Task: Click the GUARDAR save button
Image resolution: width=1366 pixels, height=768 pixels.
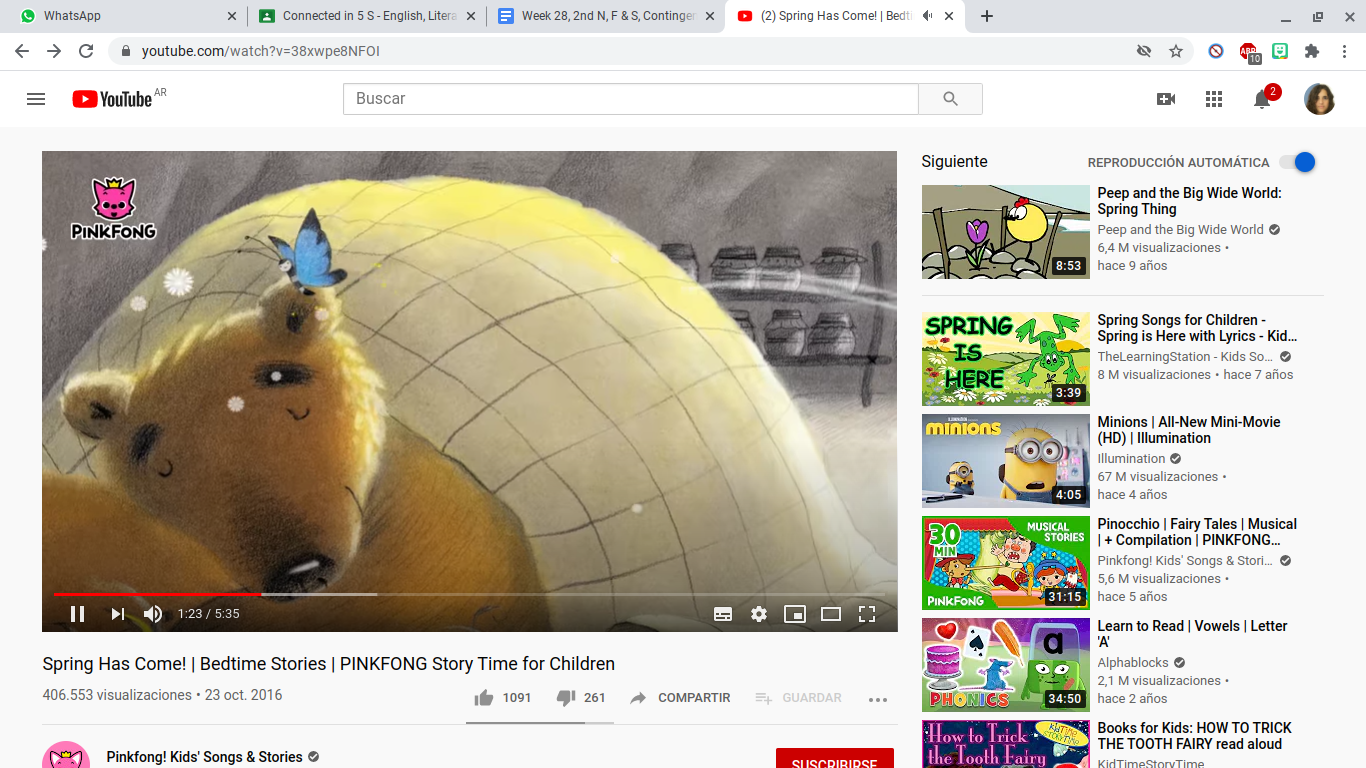Action: [798, 698]
